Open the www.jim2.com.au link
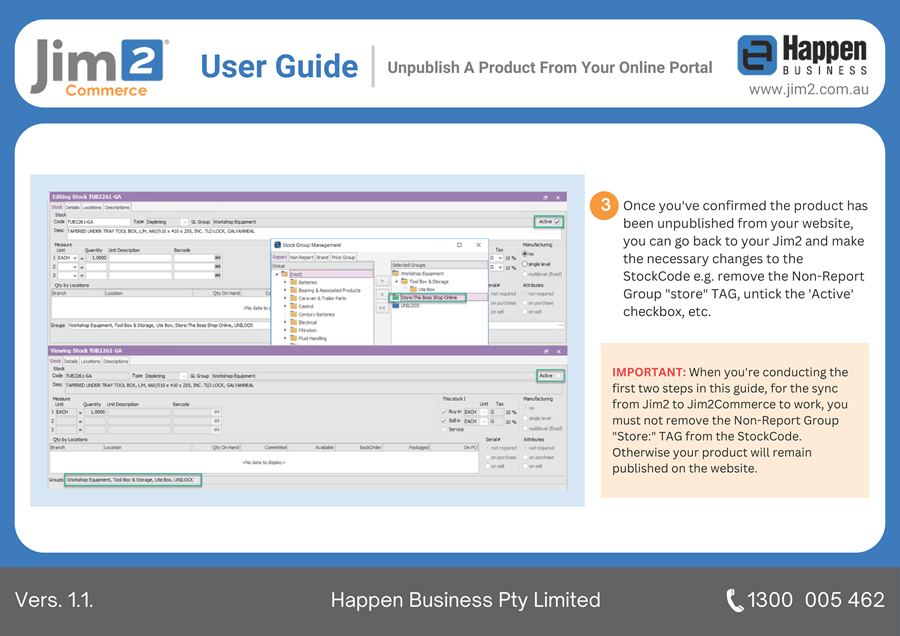The width and height of the screenshot is (900, 636). (x=808, y=90)
